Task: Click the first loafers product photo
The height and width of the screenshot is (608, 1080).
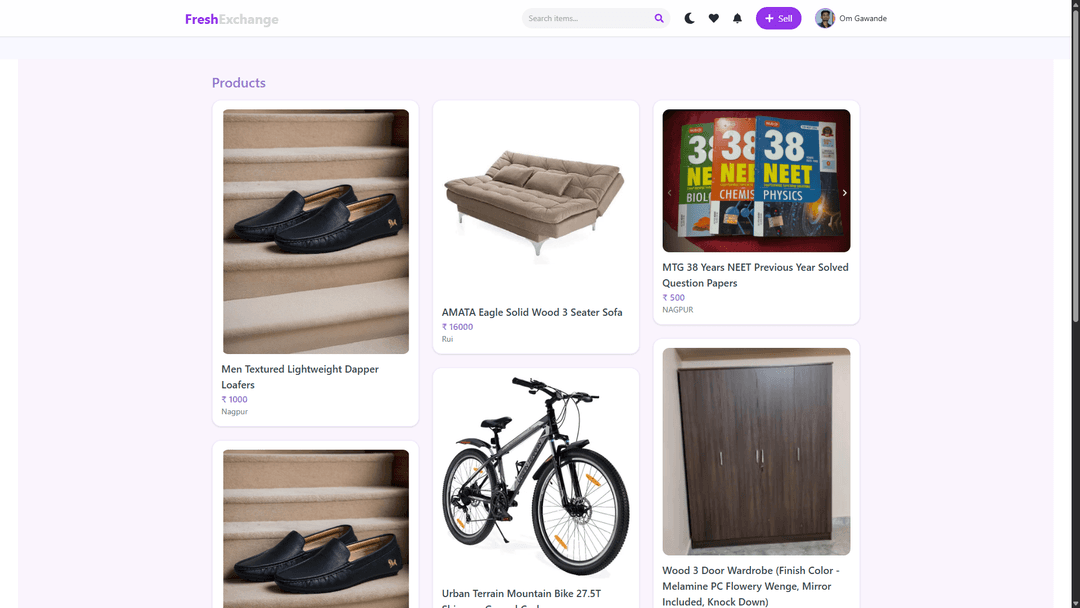Action: pyautogui.click(x=315, y=231)
